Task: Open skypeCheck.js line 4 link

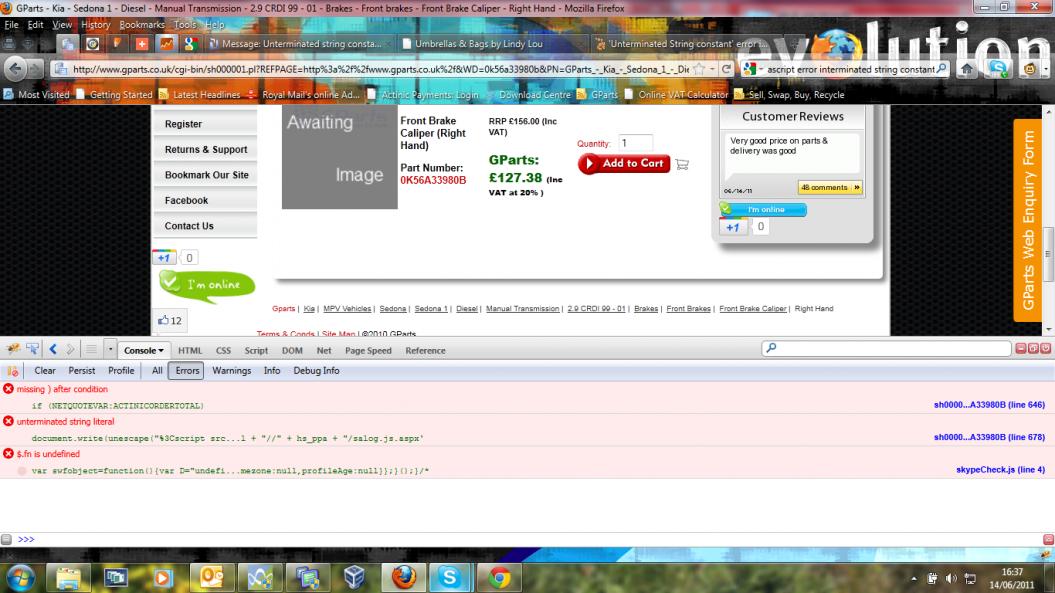Action: pyautogui.click(x=1001, y=470)
